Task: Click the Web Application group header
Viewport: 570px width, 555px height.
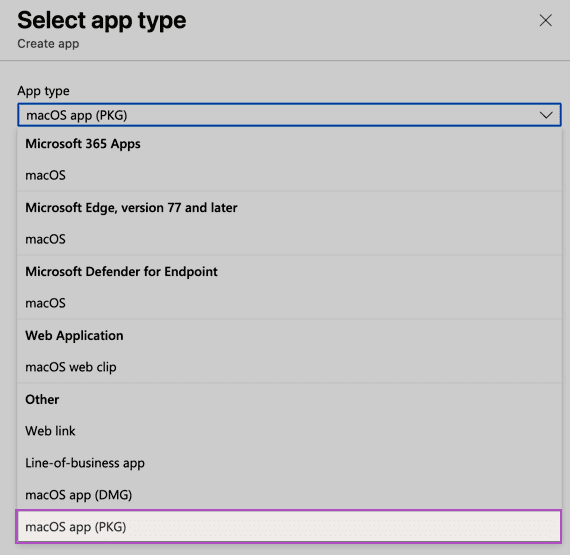Action: click(x=74, y=336)
